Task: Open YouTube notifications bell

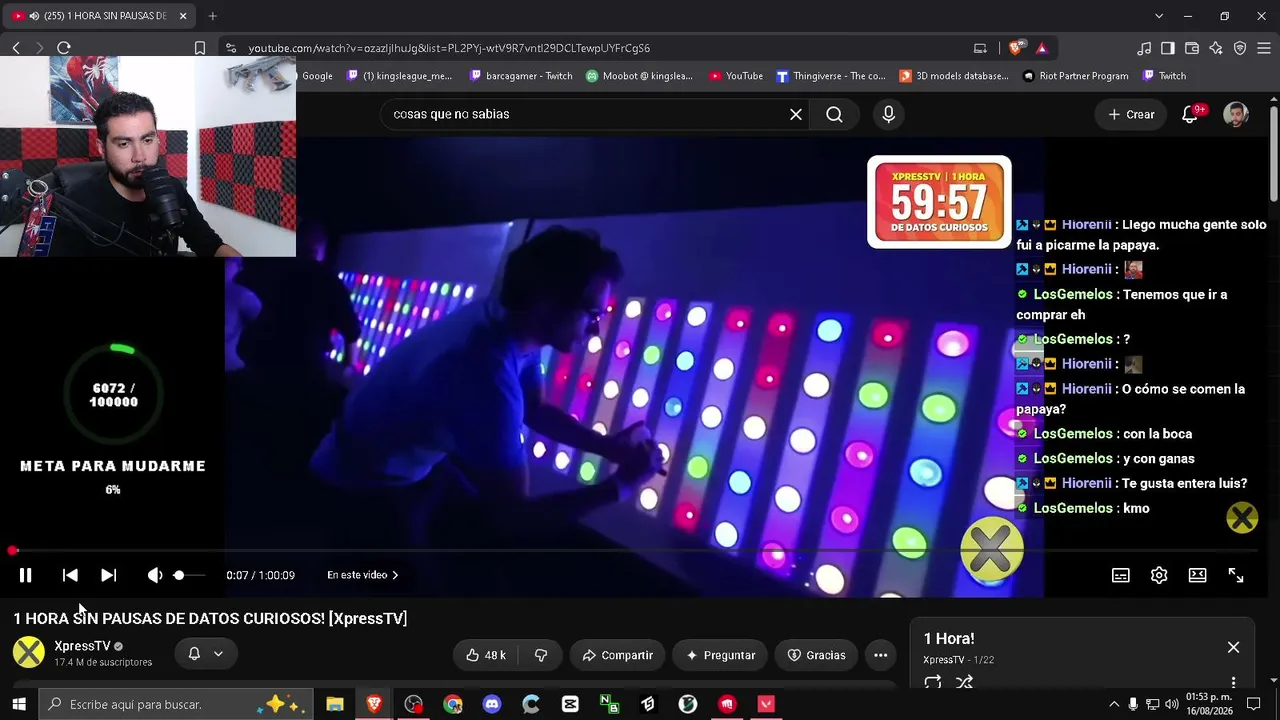Action: pos(1190,114)
